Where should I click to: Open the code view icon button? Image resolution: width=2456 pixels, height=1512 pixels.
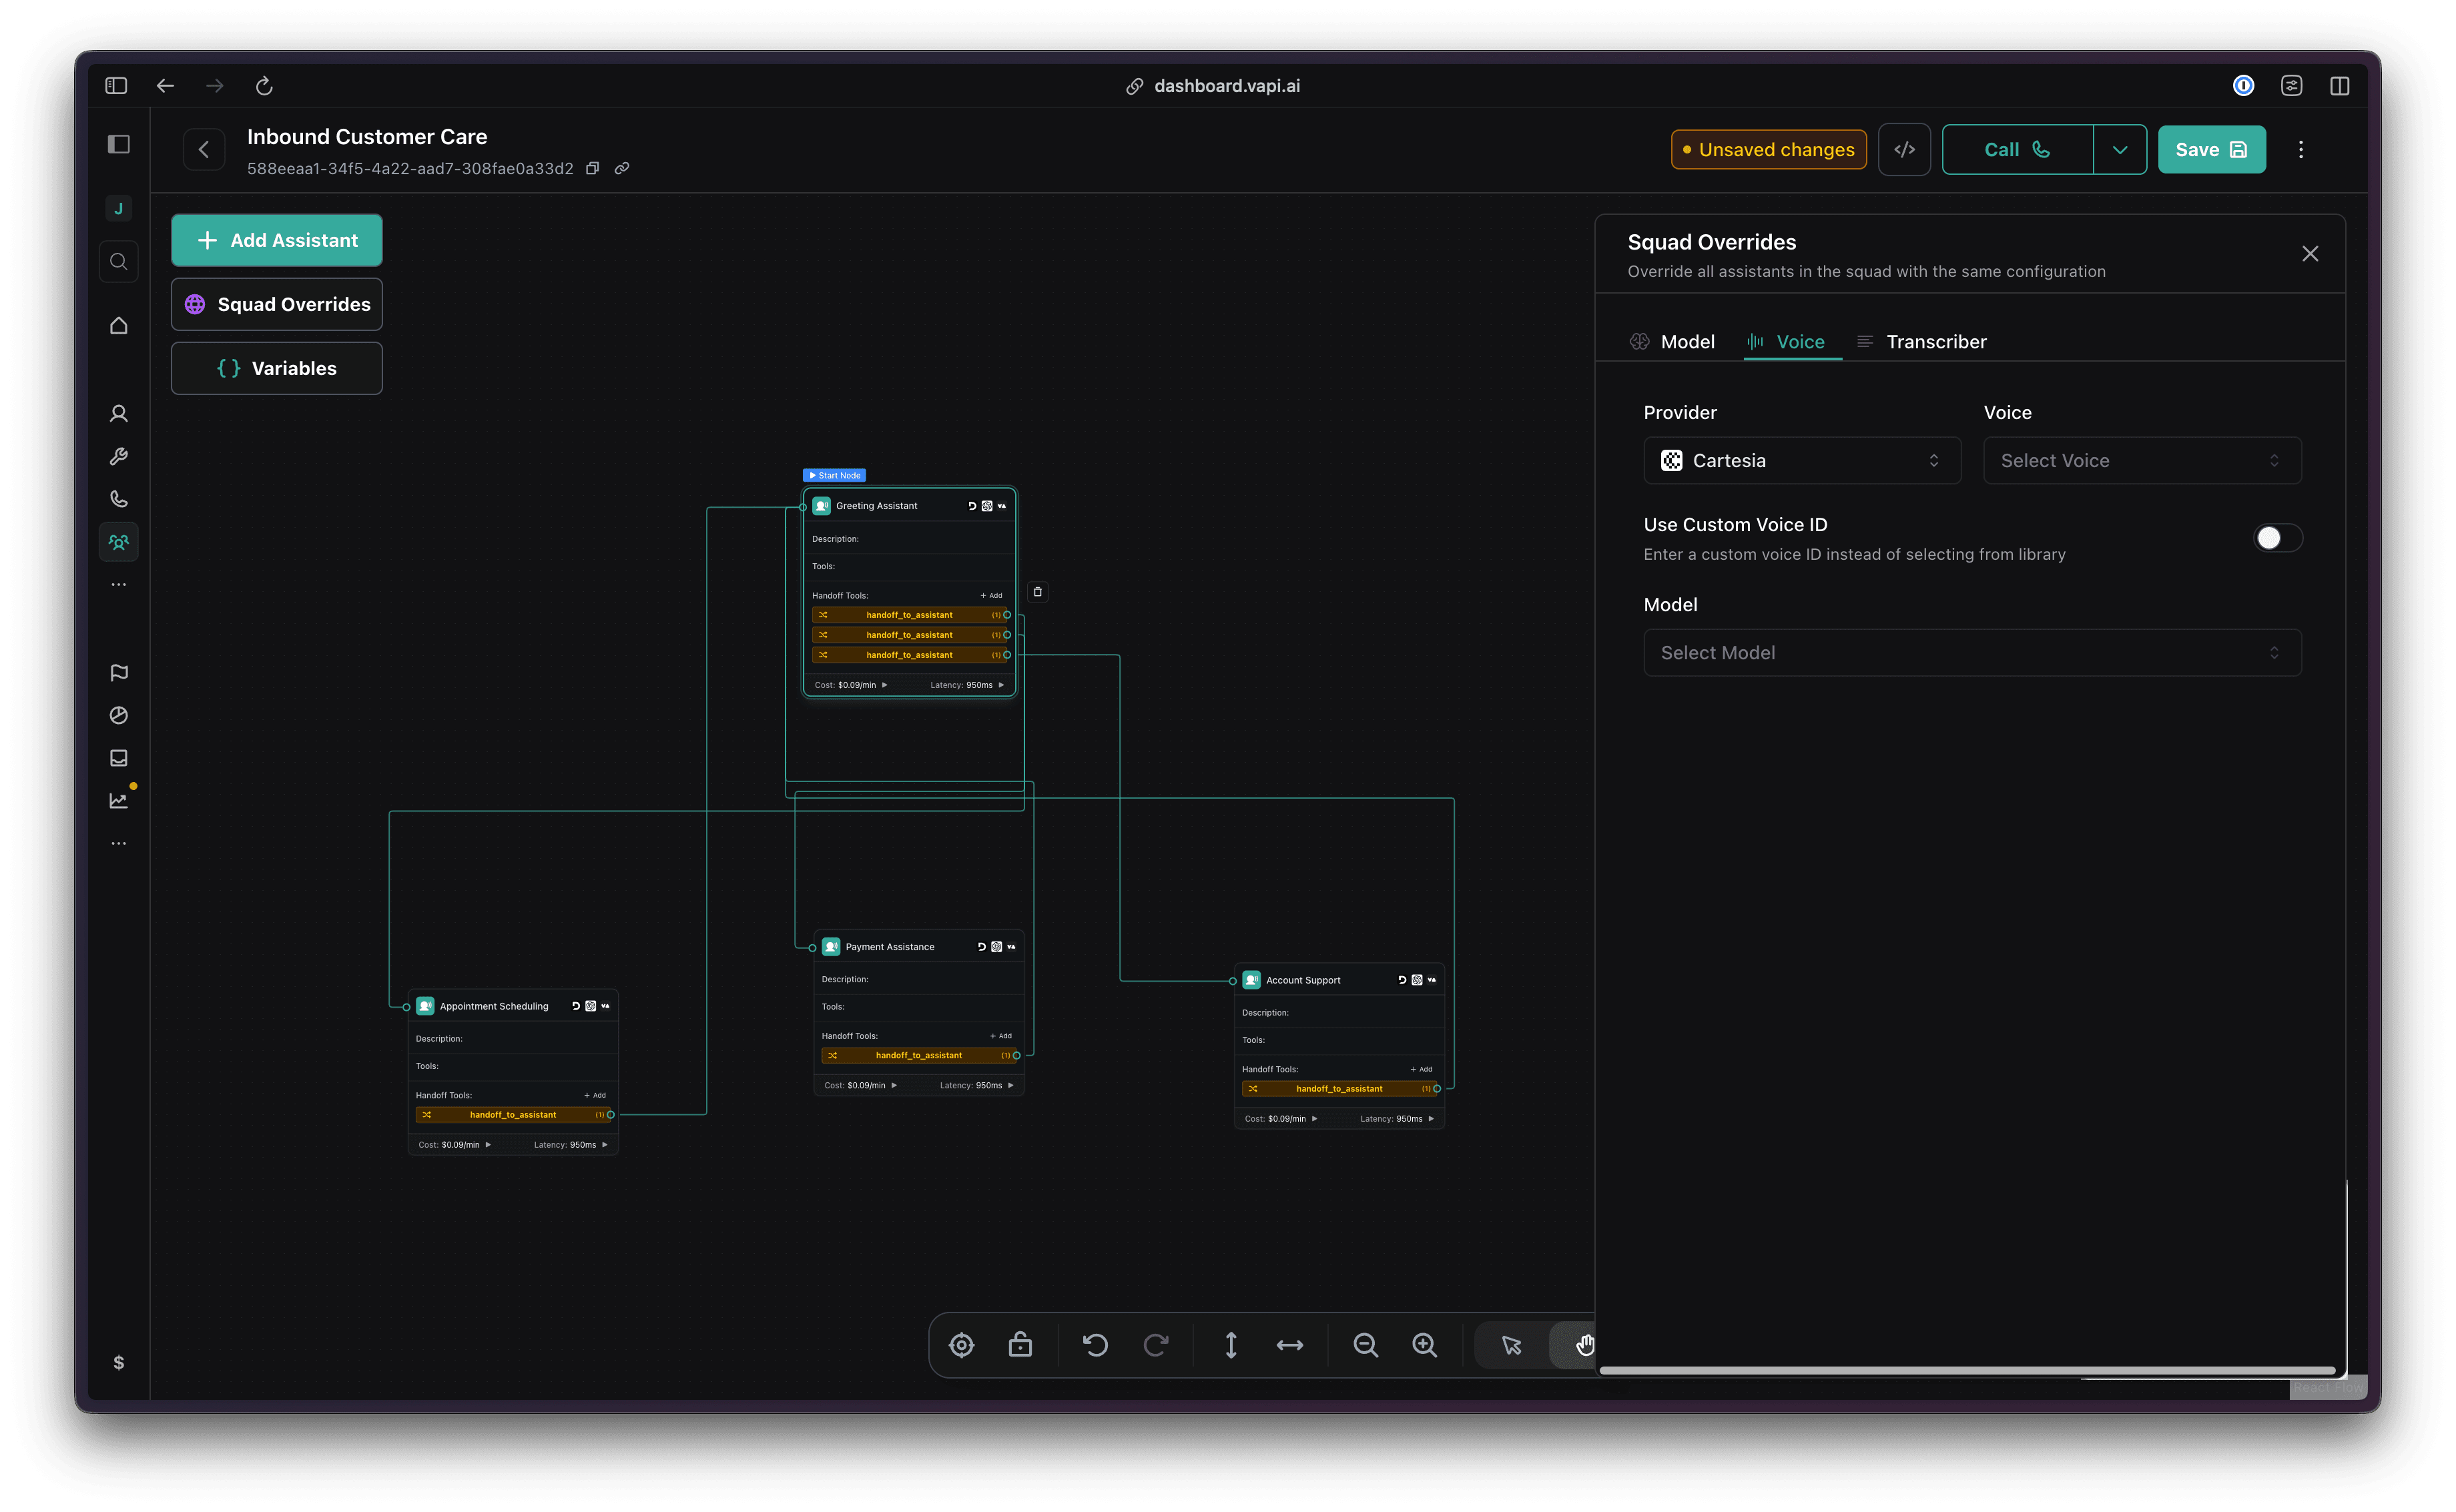point(1904,150)
